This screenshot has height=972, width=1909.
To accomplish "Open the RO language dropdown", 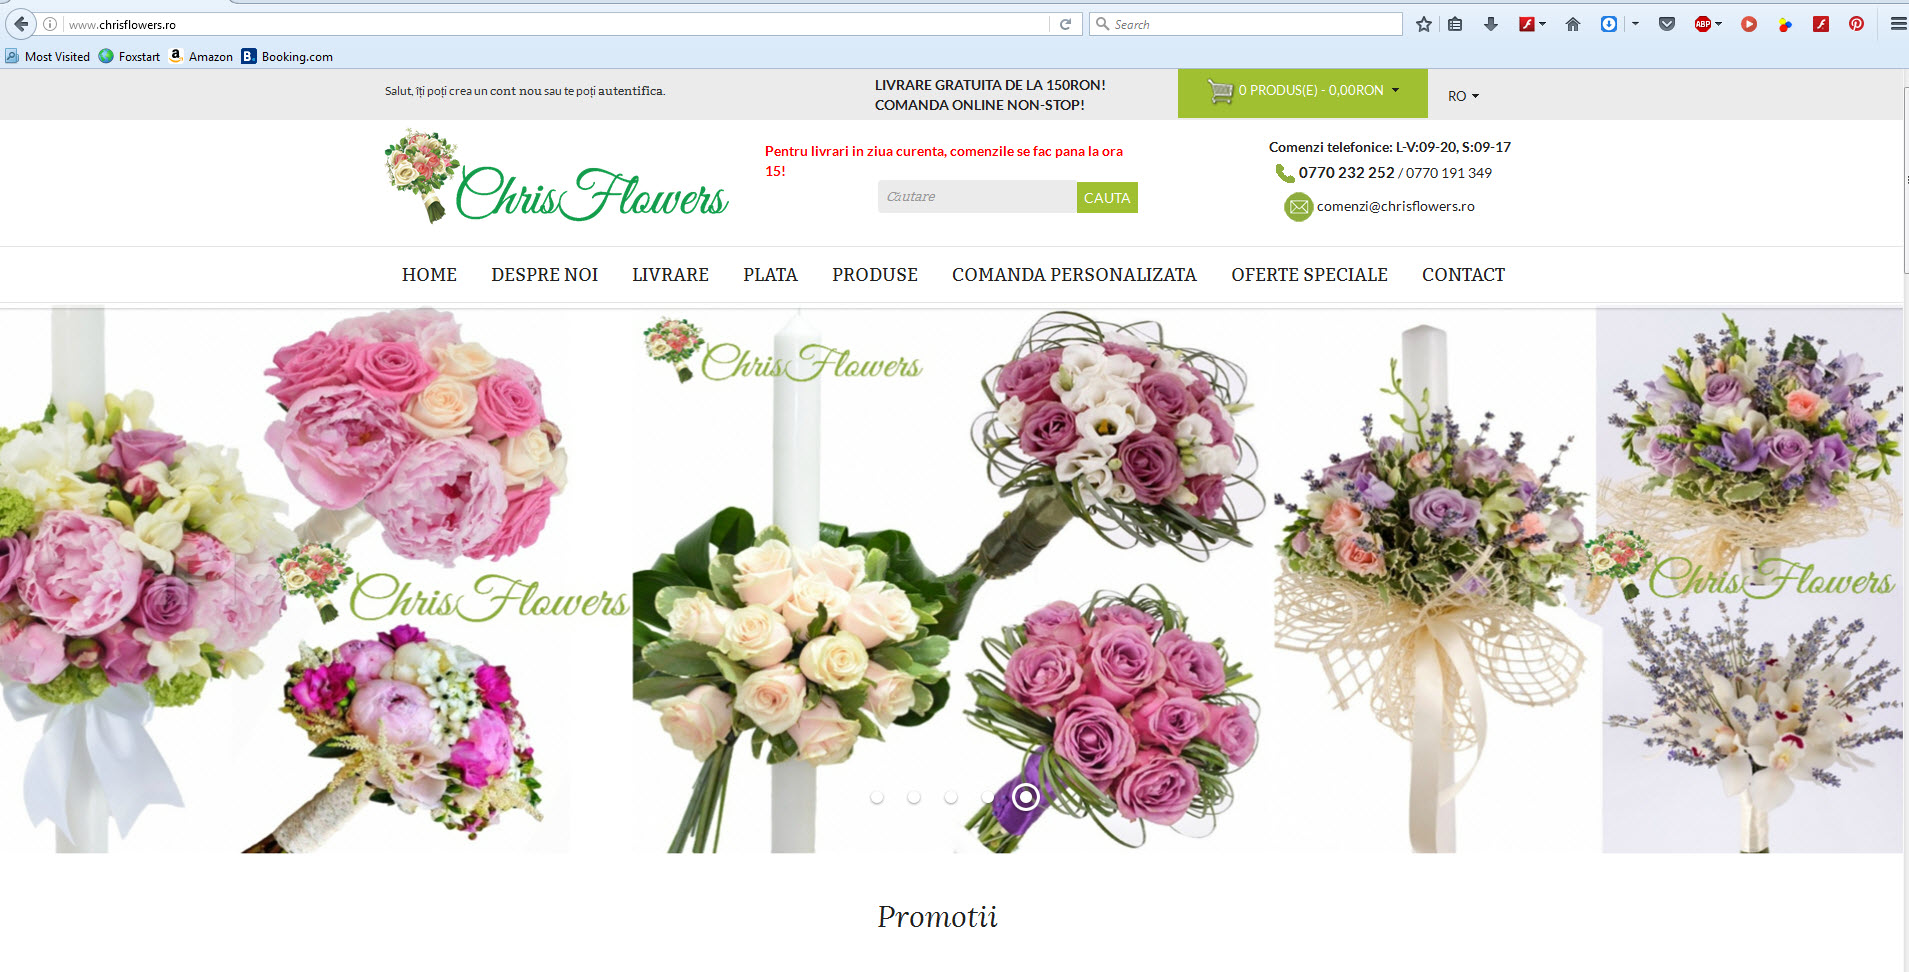I will pyautogui.click(x=1463, y=96).
